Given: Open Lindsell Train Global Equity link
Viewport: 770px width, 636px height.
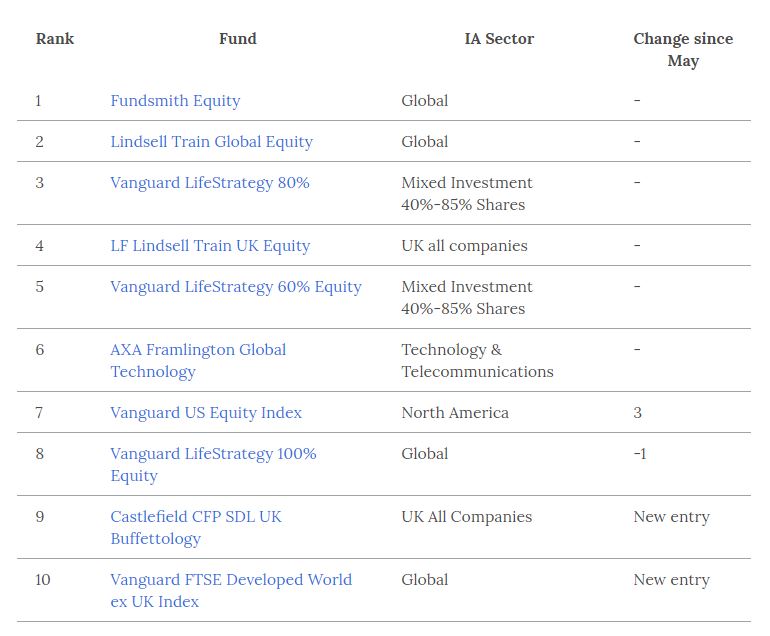Looking at the screenshot, I should click(x=212, y=142).
